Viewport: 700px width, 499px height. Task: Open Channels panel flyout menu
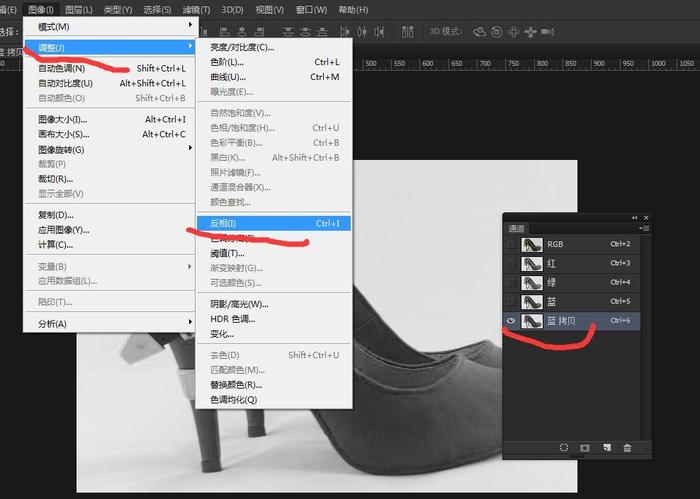(x=644, y=228)
